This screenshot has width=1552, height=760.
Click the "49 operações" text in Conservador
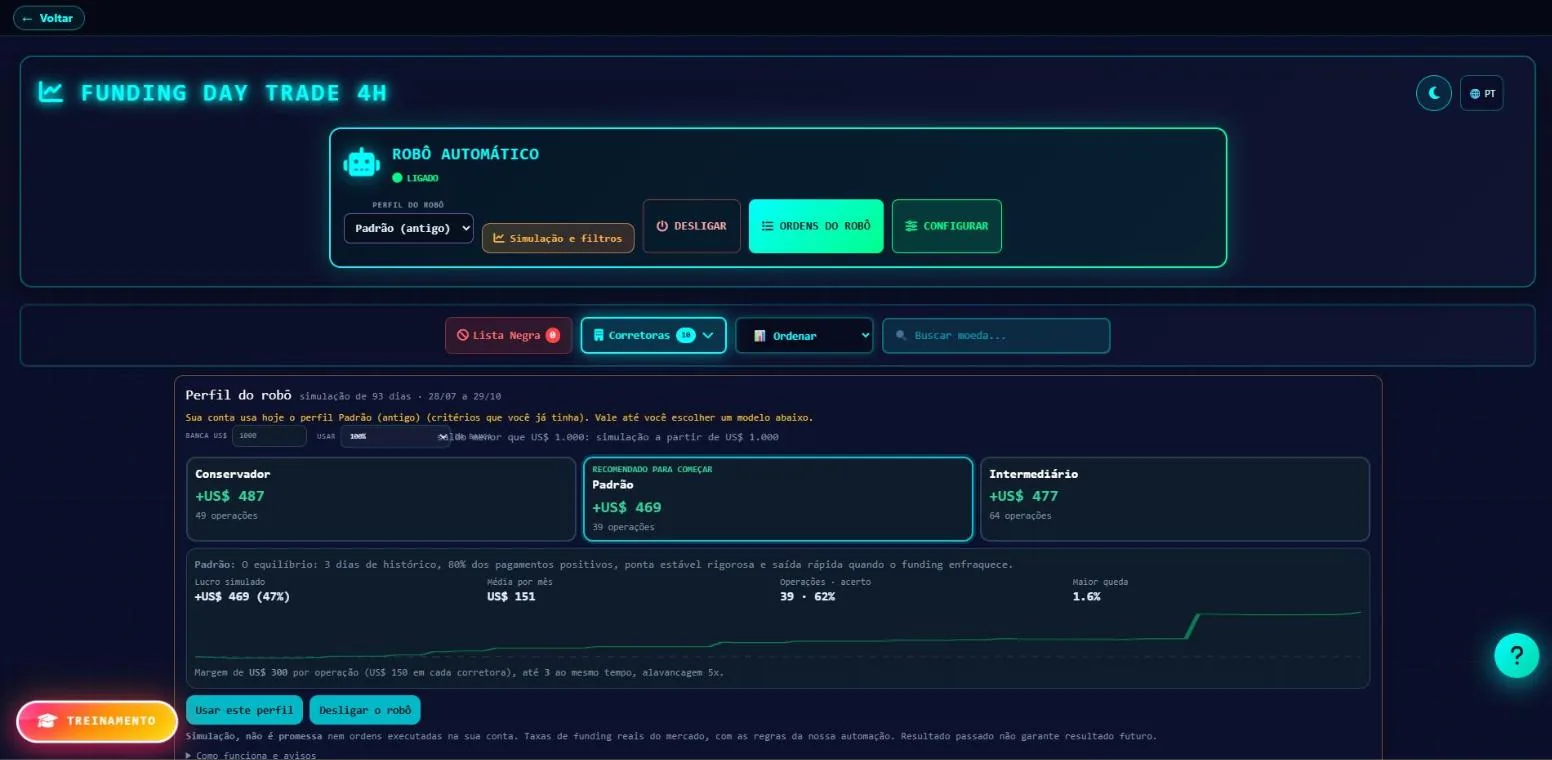226,516
